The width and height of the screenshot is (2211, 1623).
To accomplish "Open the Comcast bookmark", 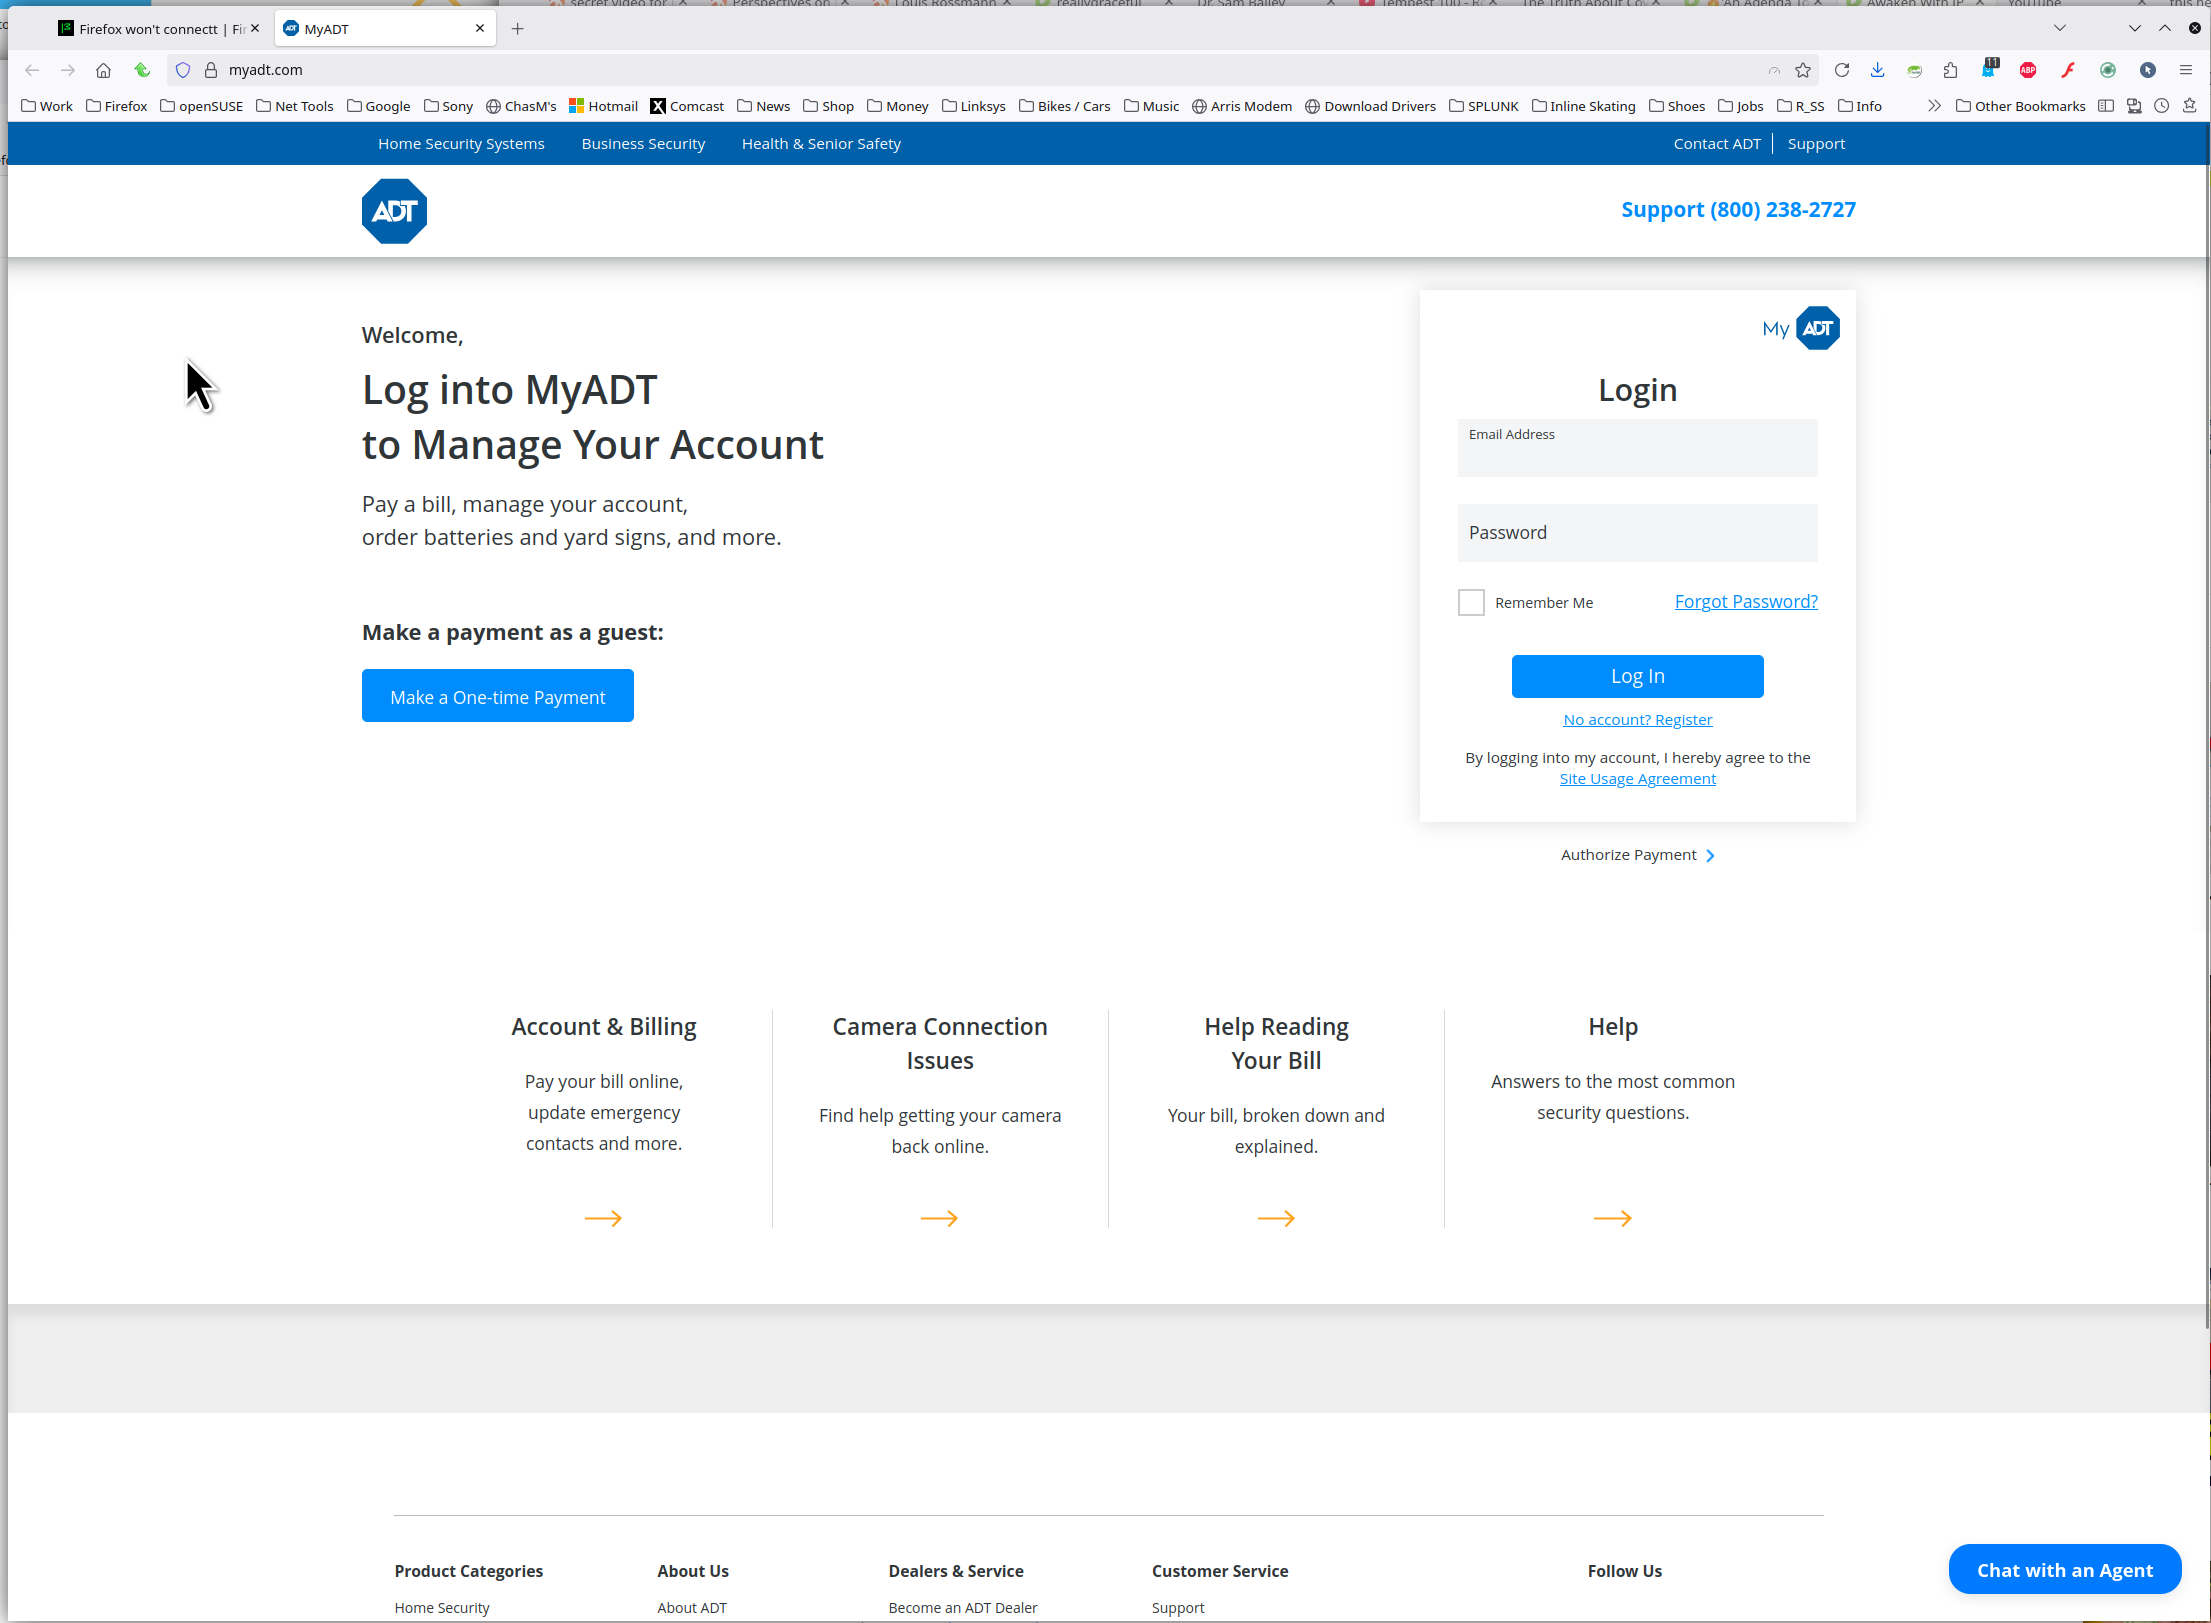I will [x=687, y=106].
